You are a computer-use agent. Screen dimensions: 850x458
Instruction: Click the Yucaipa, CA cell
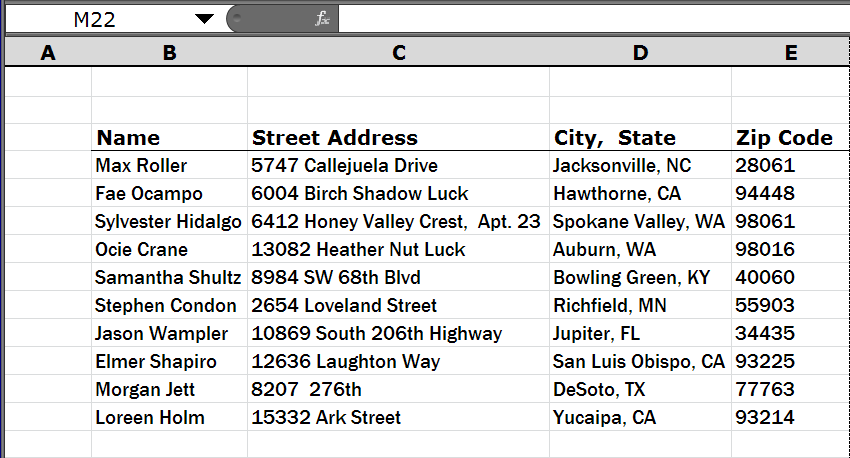tap(640, 417)
